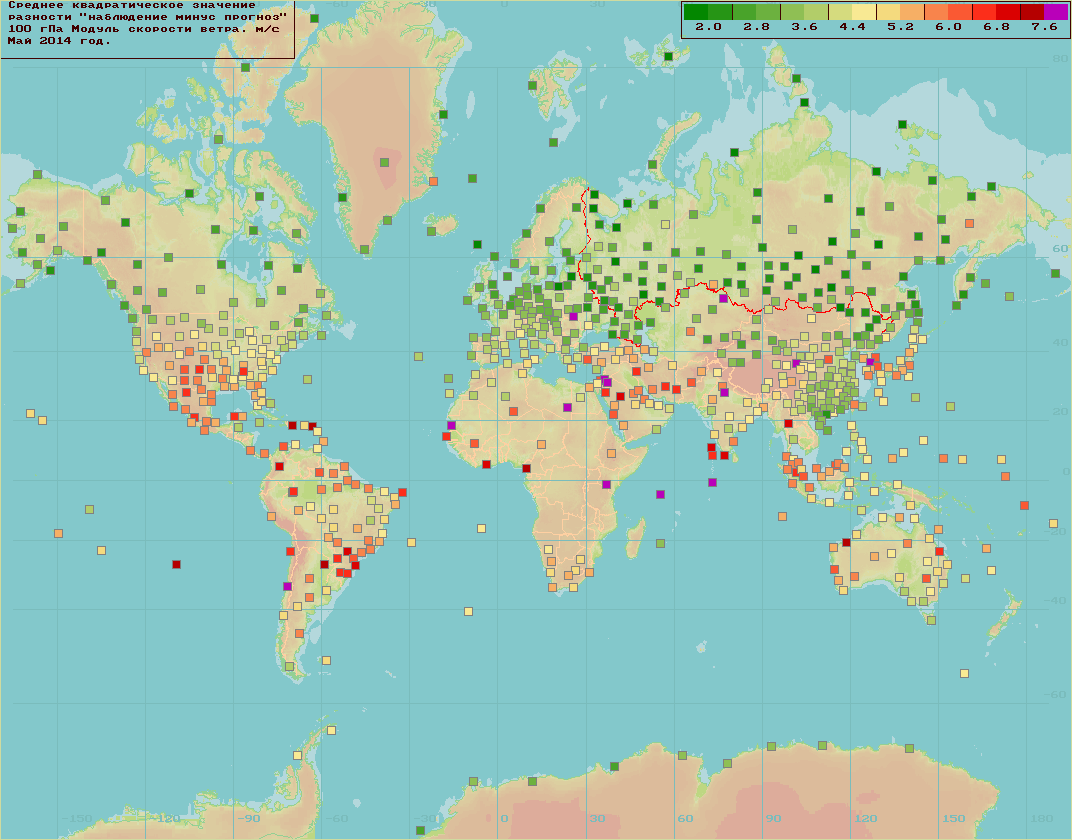Click the legend value 5.2
1072x840 pixels.
pyautogui.click(x=900, y=27)
